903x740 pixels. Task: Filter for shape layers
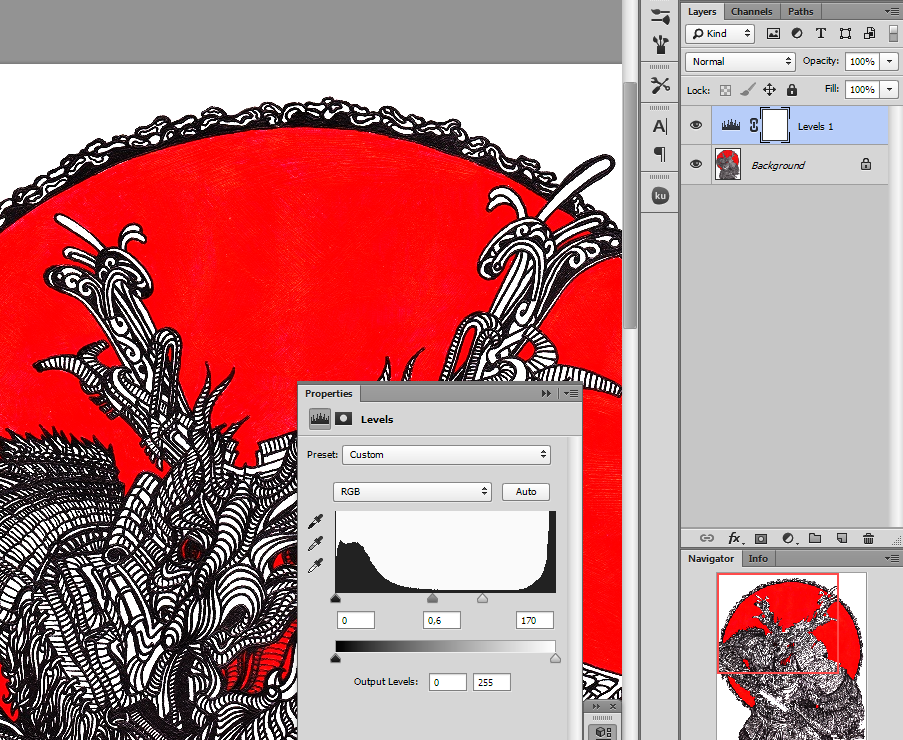(x=845, y=33)
